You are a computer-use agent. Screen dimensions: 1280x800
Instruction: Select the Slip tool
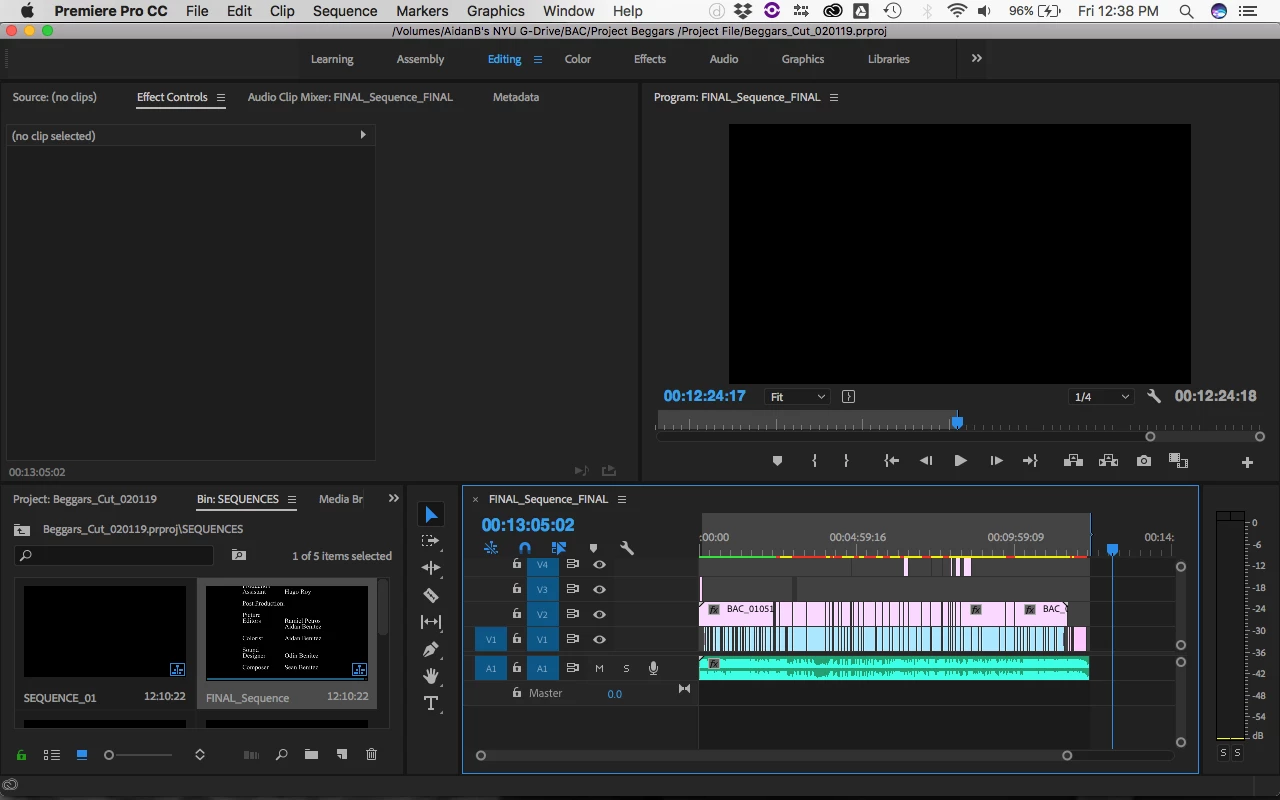(431, 622)
